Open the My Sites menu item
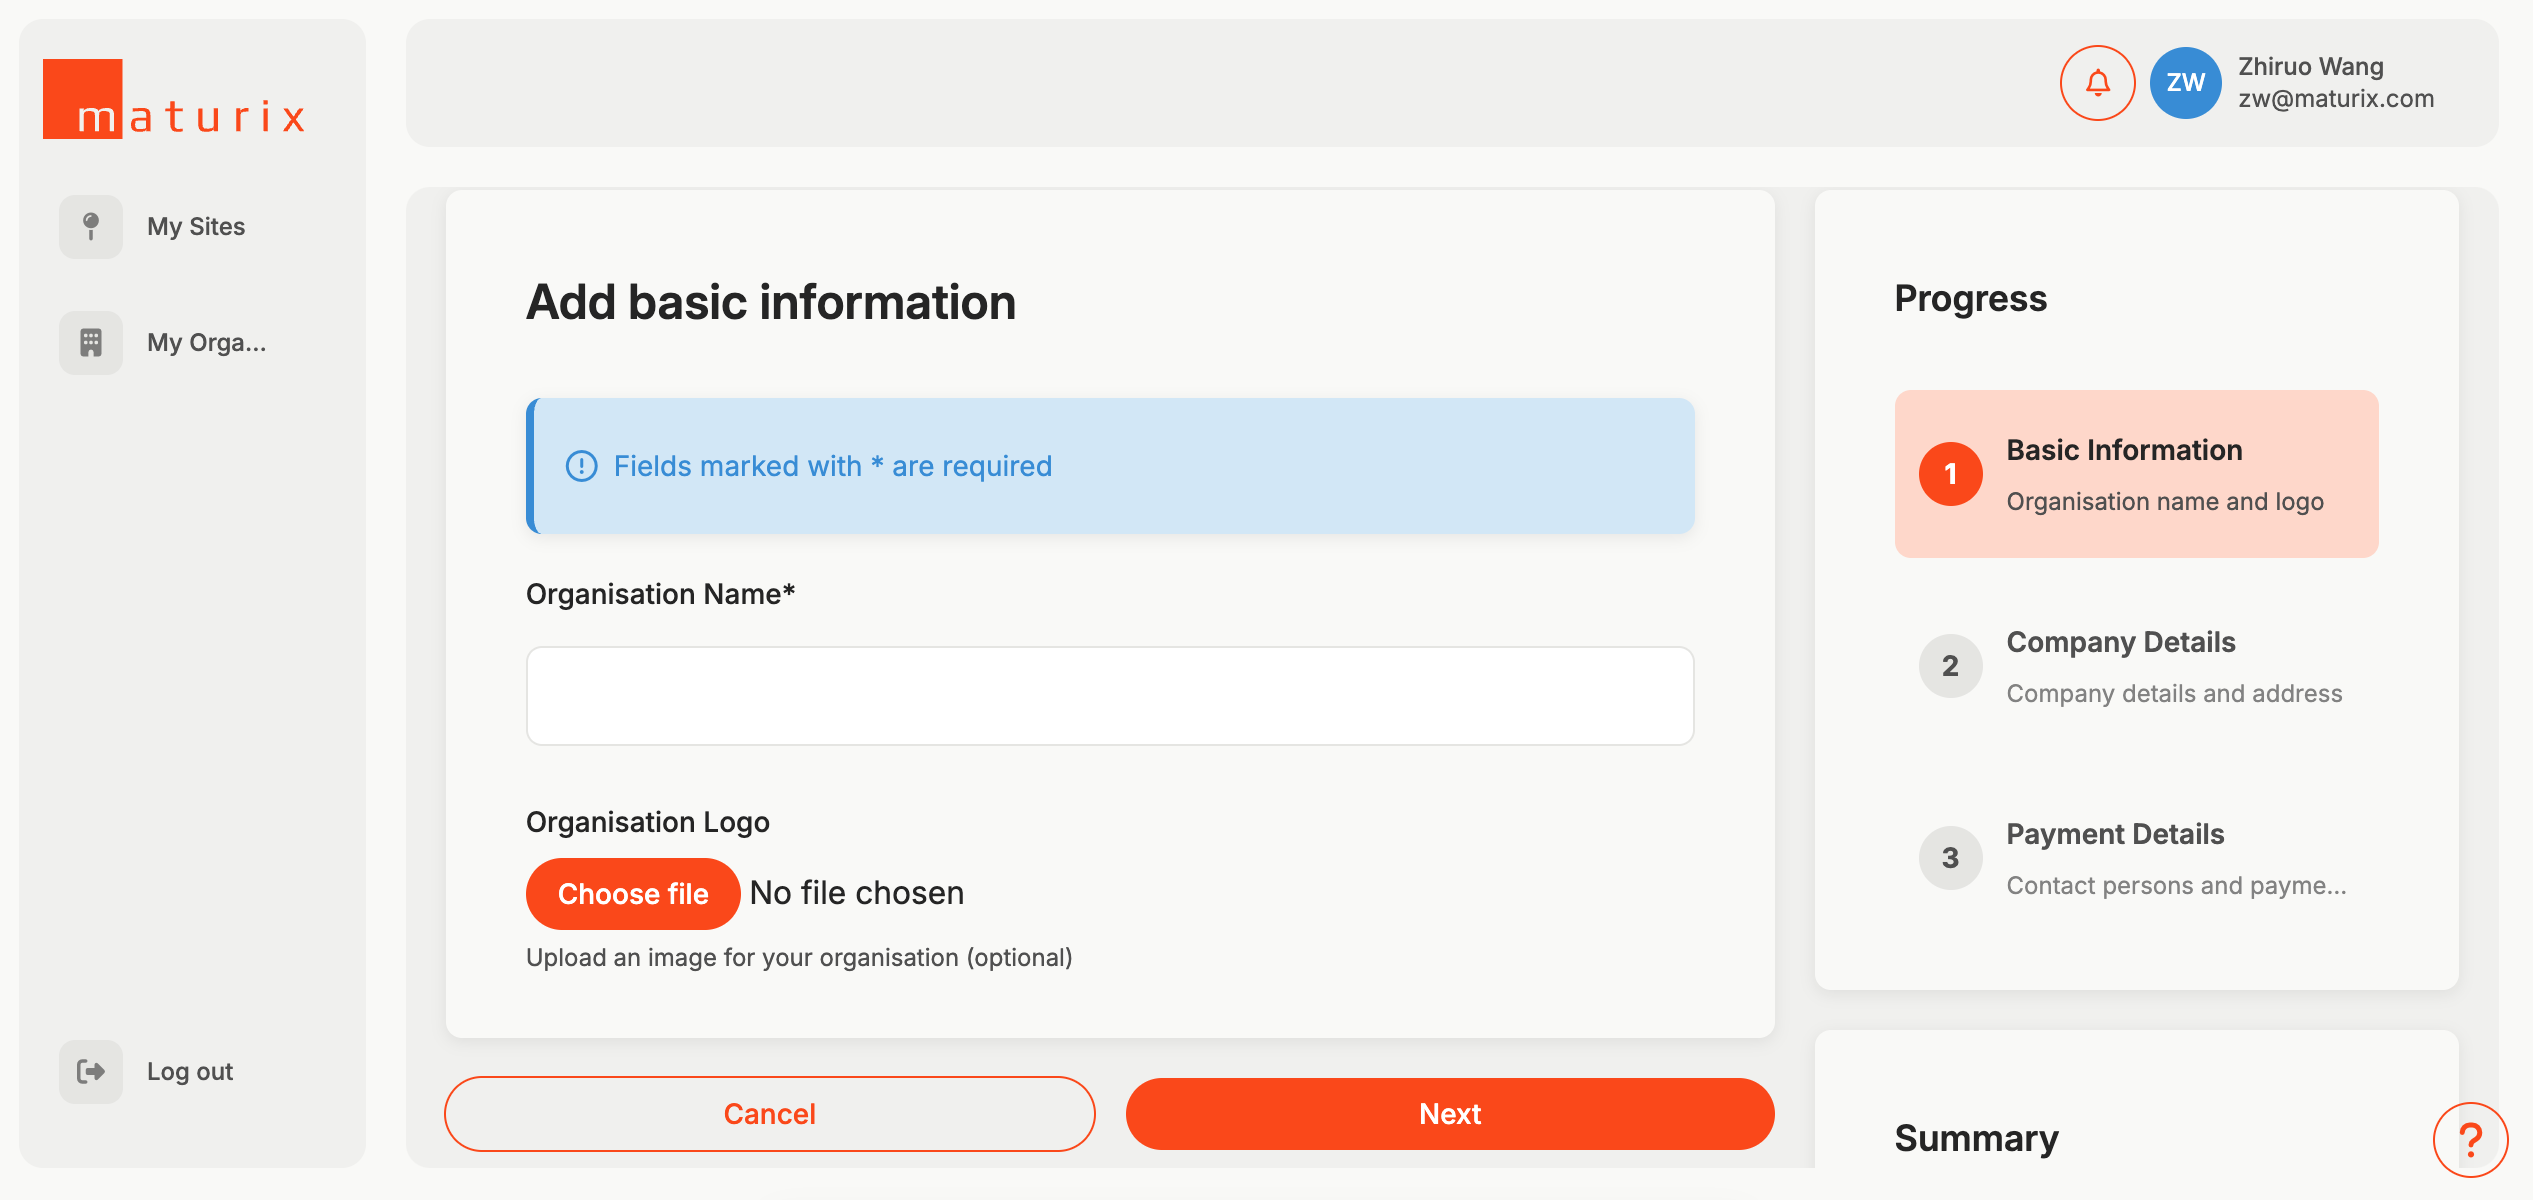 [x=196, y=227]
